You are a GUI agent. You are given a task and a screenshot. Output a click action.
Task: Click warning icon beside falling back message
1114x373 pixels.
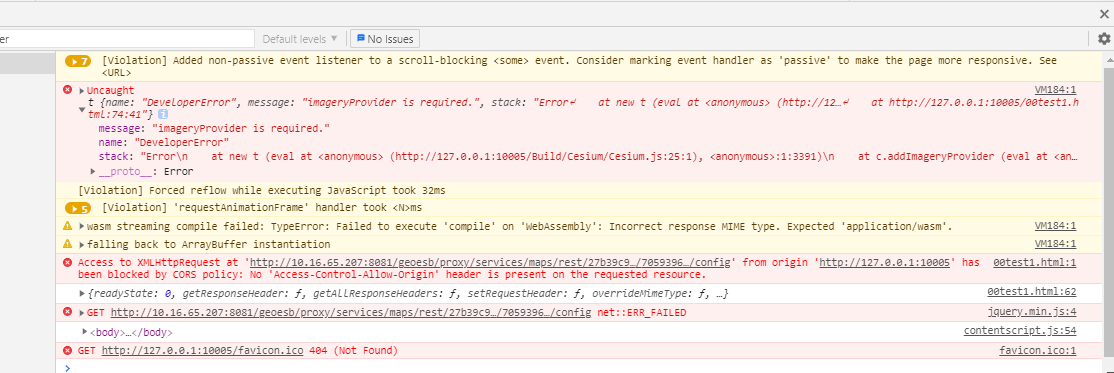click(x=68, y=244)
